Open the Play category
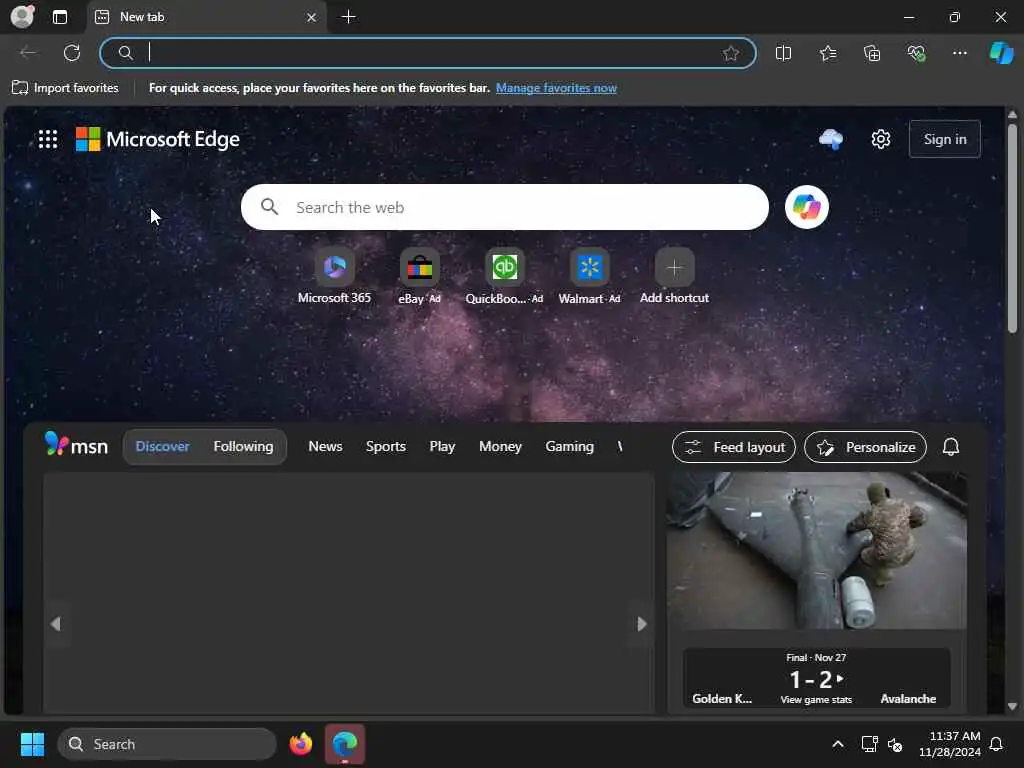This screenshot has width=1024, height=768. coord(442,447)
